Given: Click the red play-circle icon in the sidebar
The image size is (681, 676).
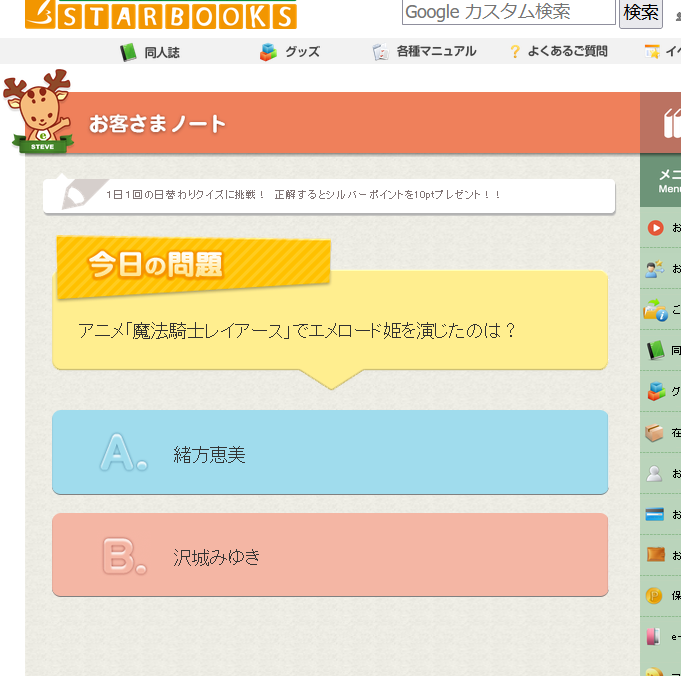Looking at the screenshot, I should (655, 228).
